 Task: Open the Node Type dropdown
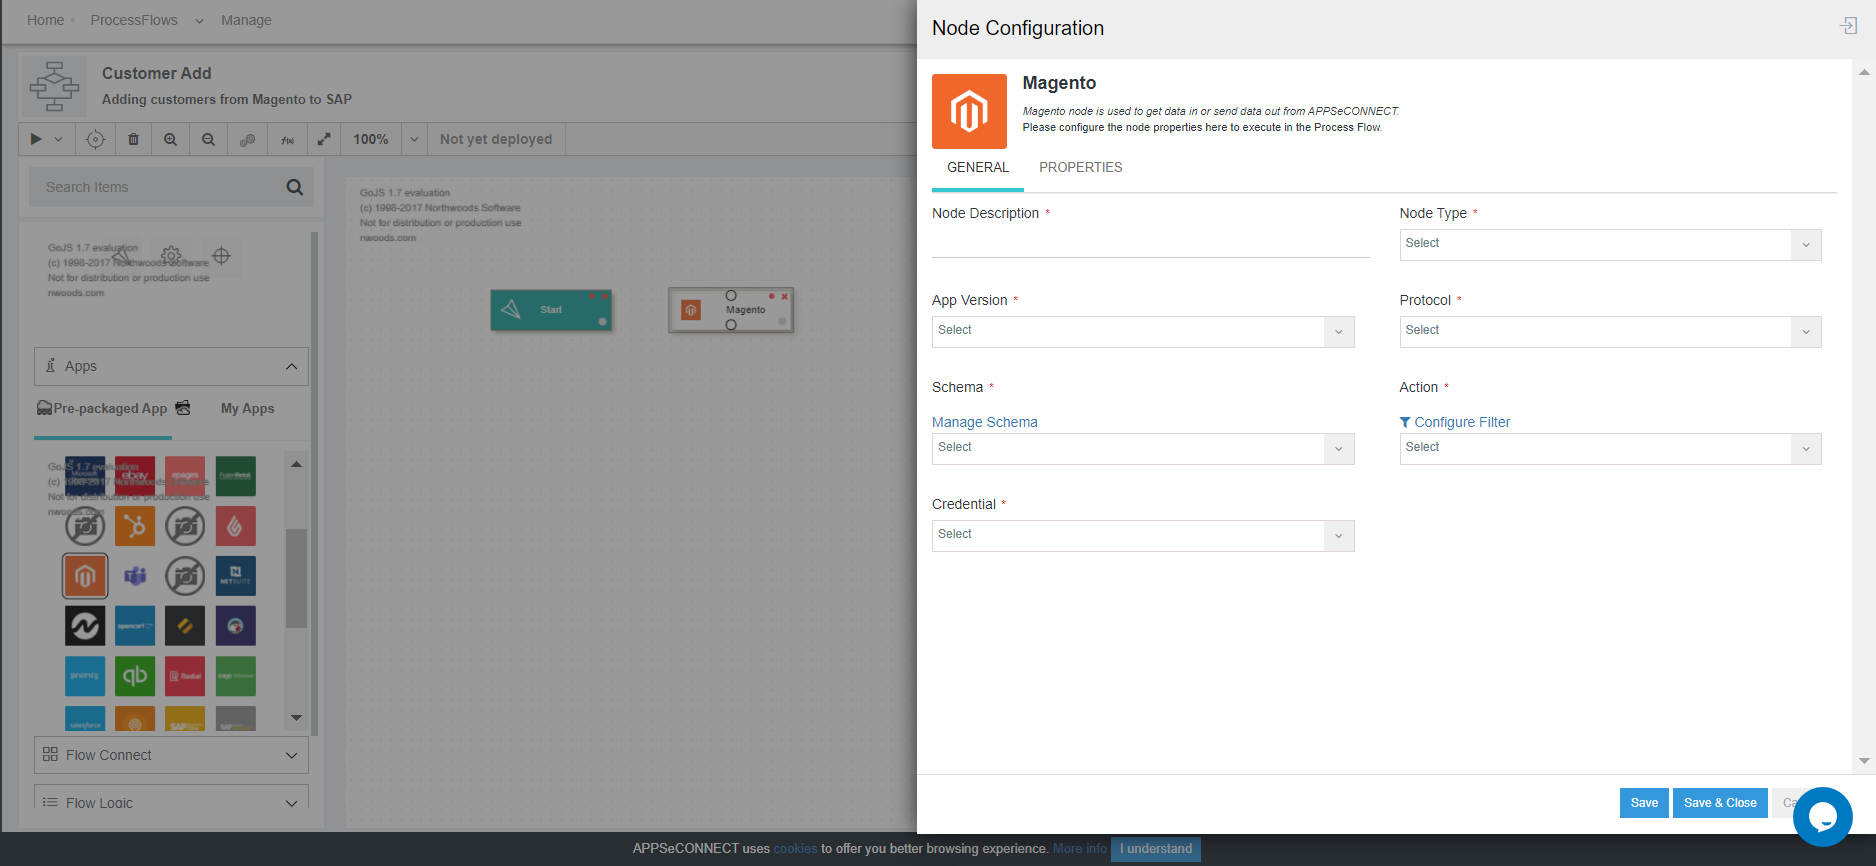tap(1610, 245)
